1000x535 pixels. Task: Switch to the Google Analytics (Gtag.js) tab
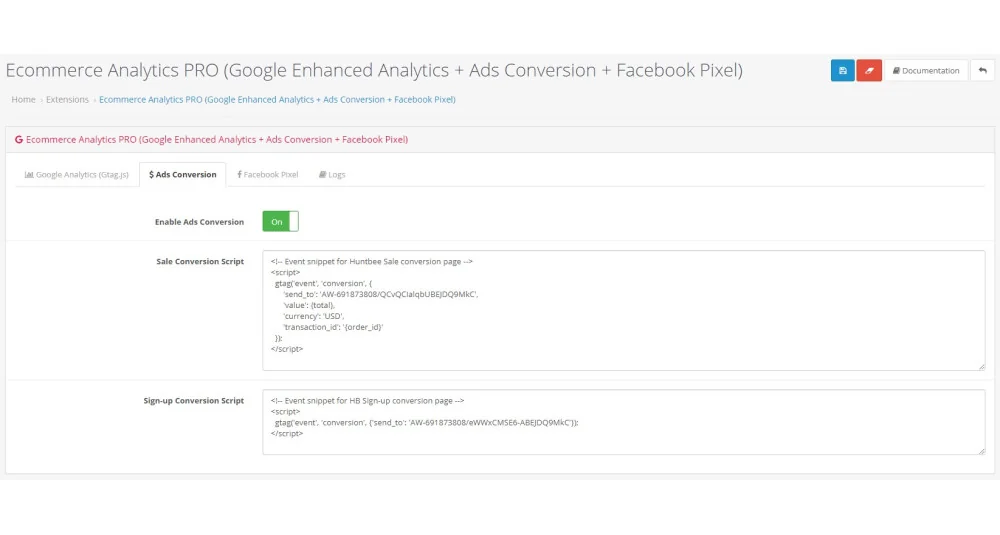click(x=77, y=174)
